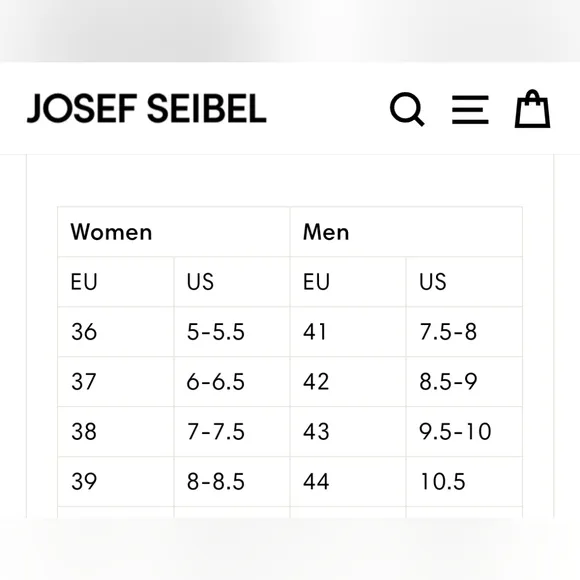Click the JOSEF SEIBEL logo
Viewport: 580px width, 580px height.
[146, 108]
